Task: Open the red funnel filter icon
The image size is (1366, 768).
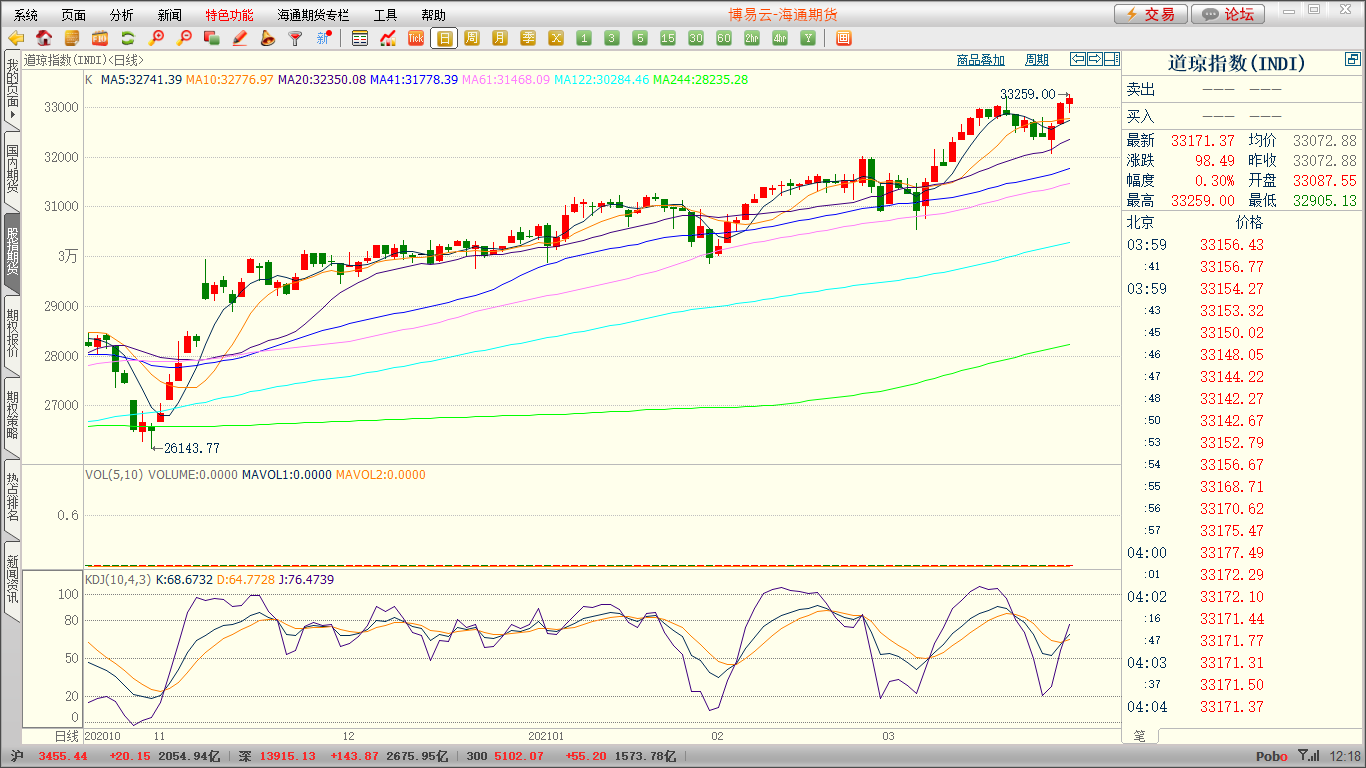Action: click(296, 39)
